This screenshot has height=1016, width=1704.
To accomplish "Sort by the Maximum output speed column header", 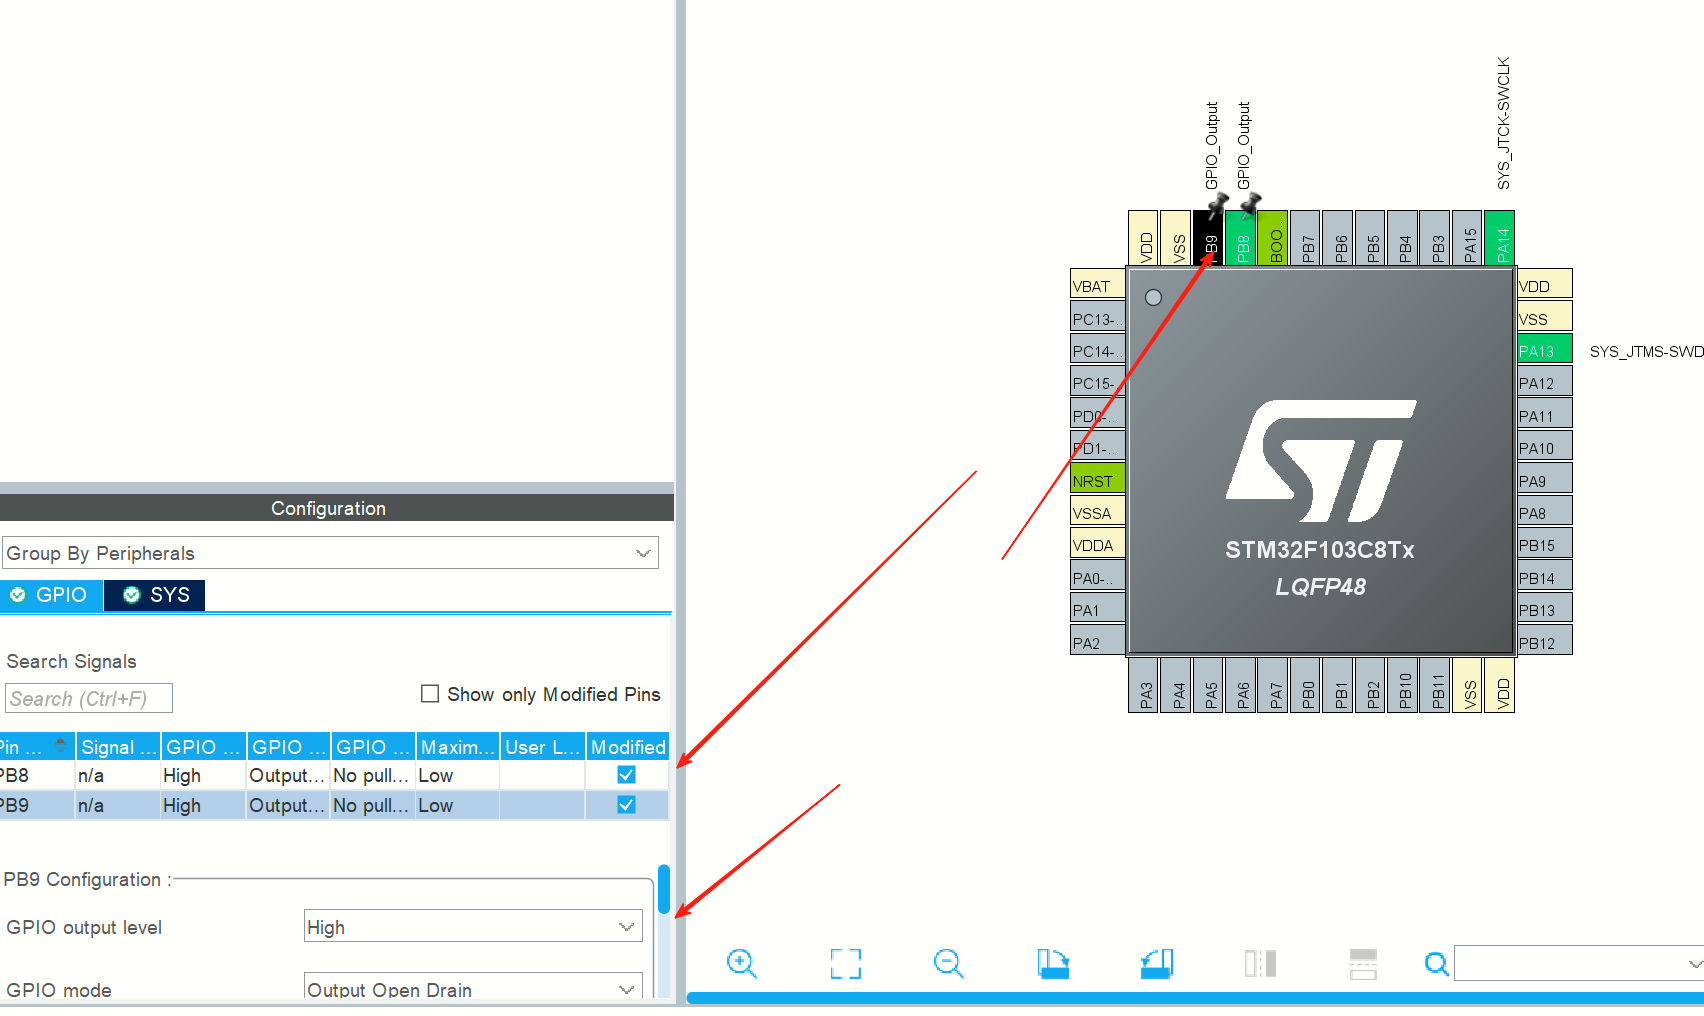I will tap(457, 747).
